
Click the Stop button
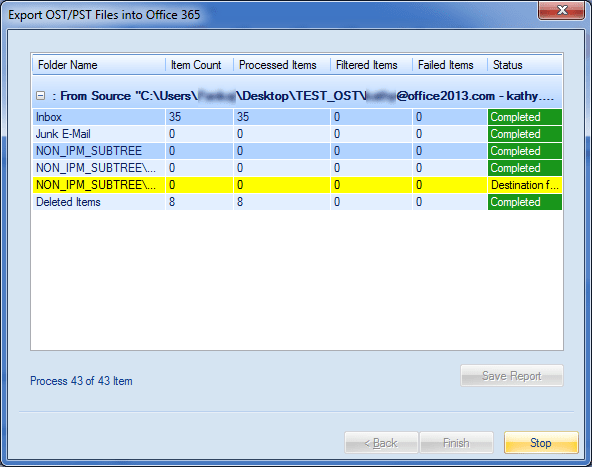[541, 442]
